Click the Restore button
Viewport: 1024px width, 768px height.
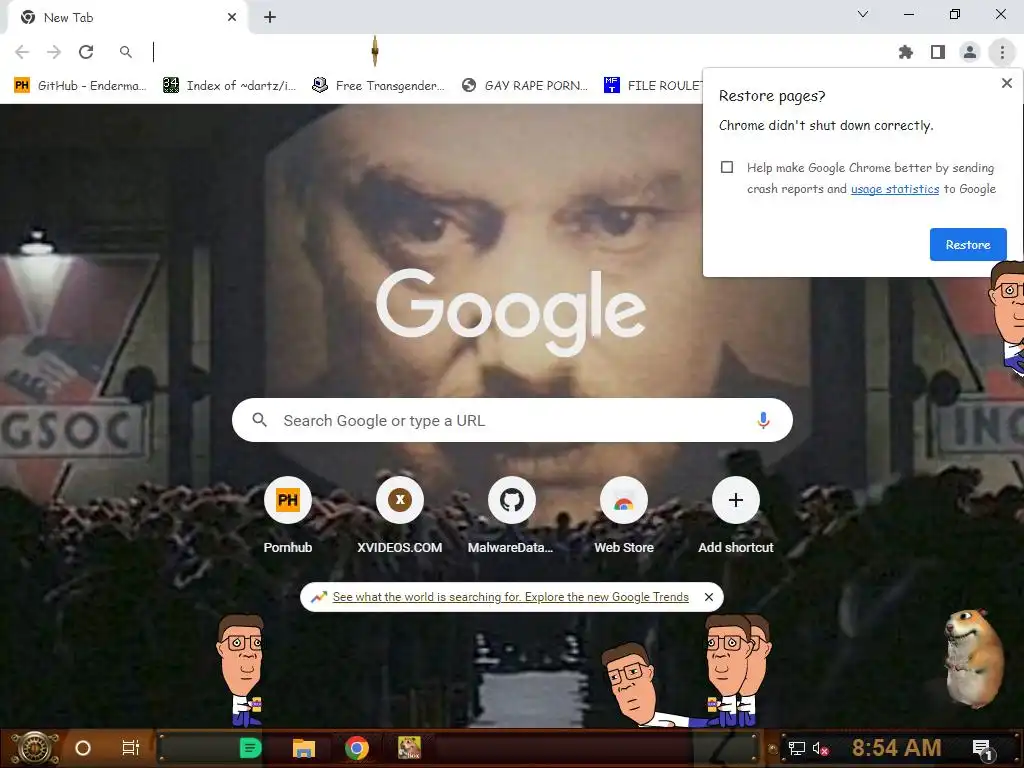[968, 244]
